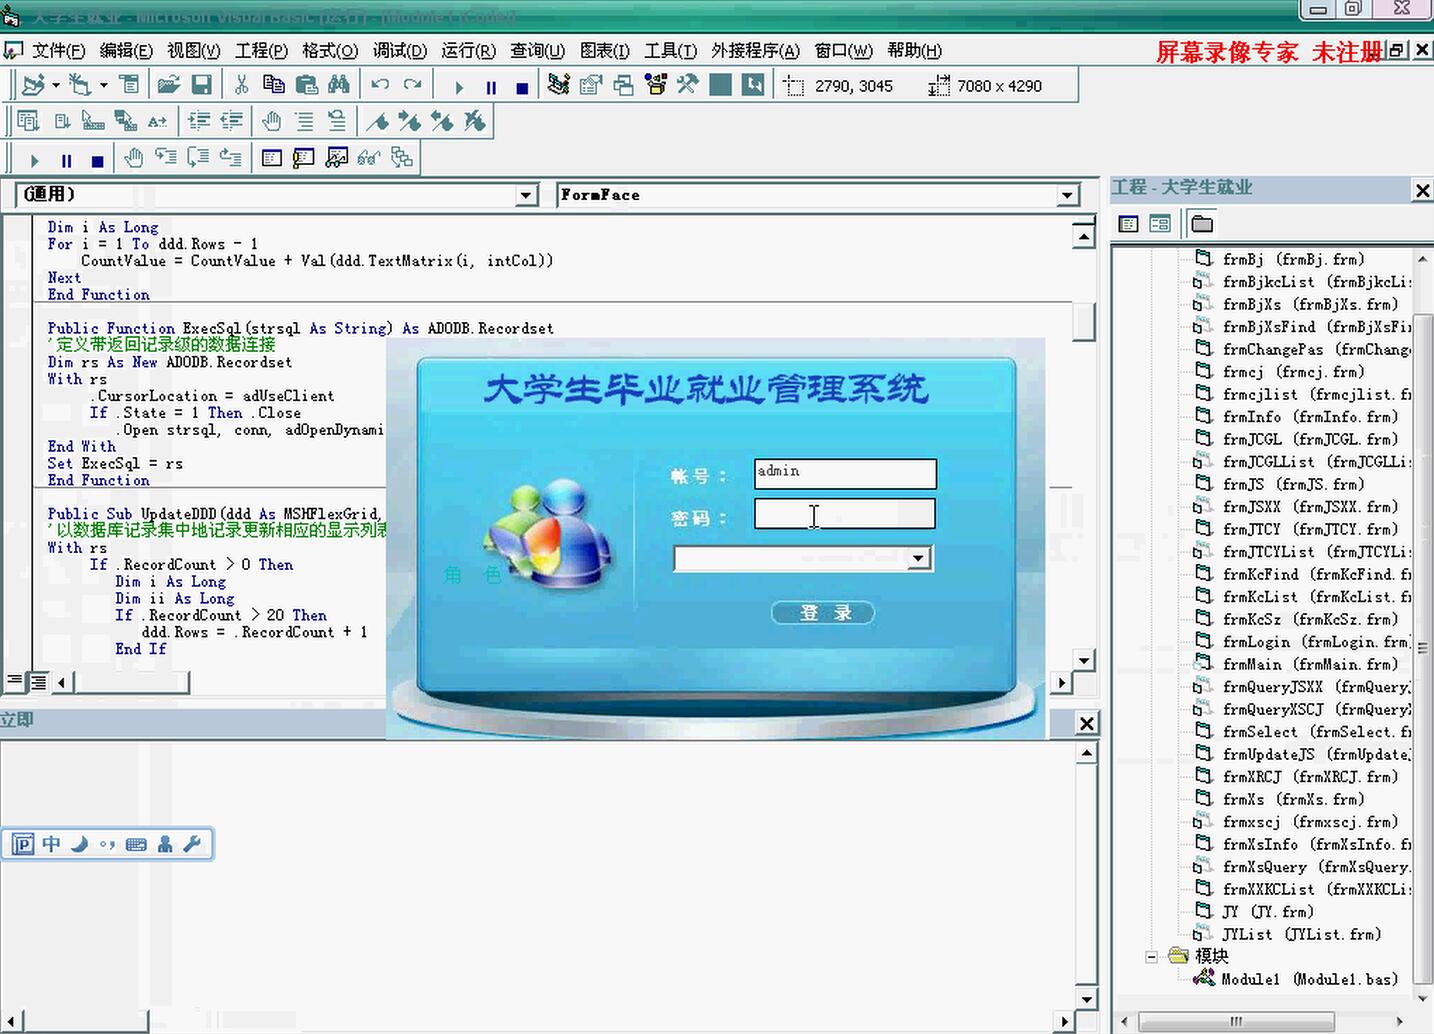Image resolution: width=1434 pixels, height=1034 pixels.
Task: Open the role dropdown on login form
Action: pos(919,559)
